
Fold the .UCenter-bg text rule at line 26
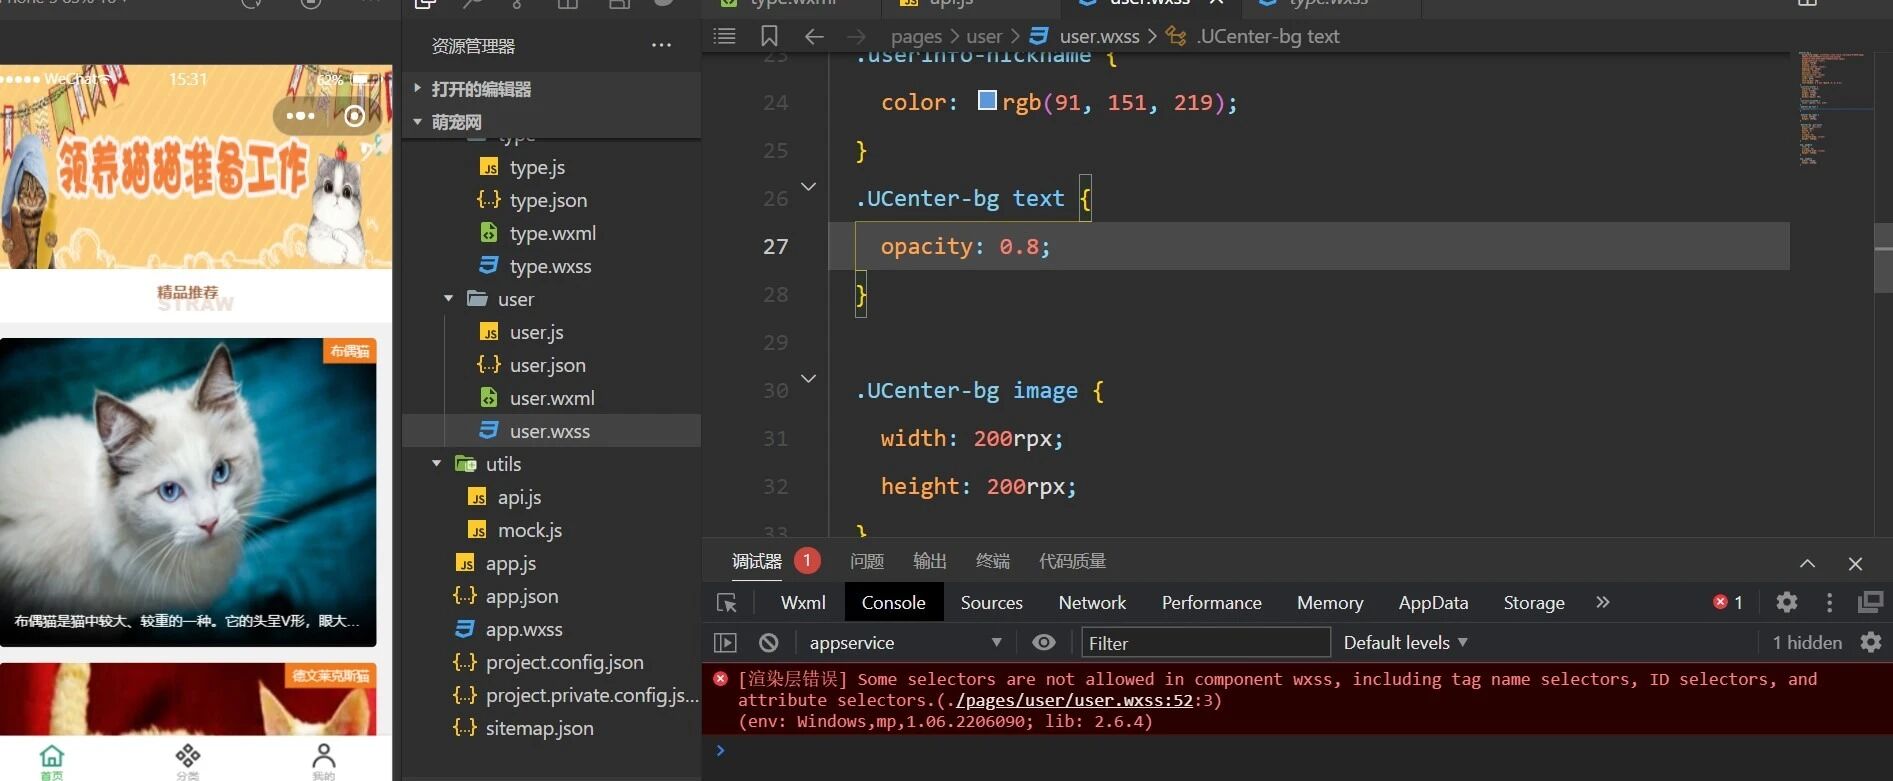coord(808,187)
